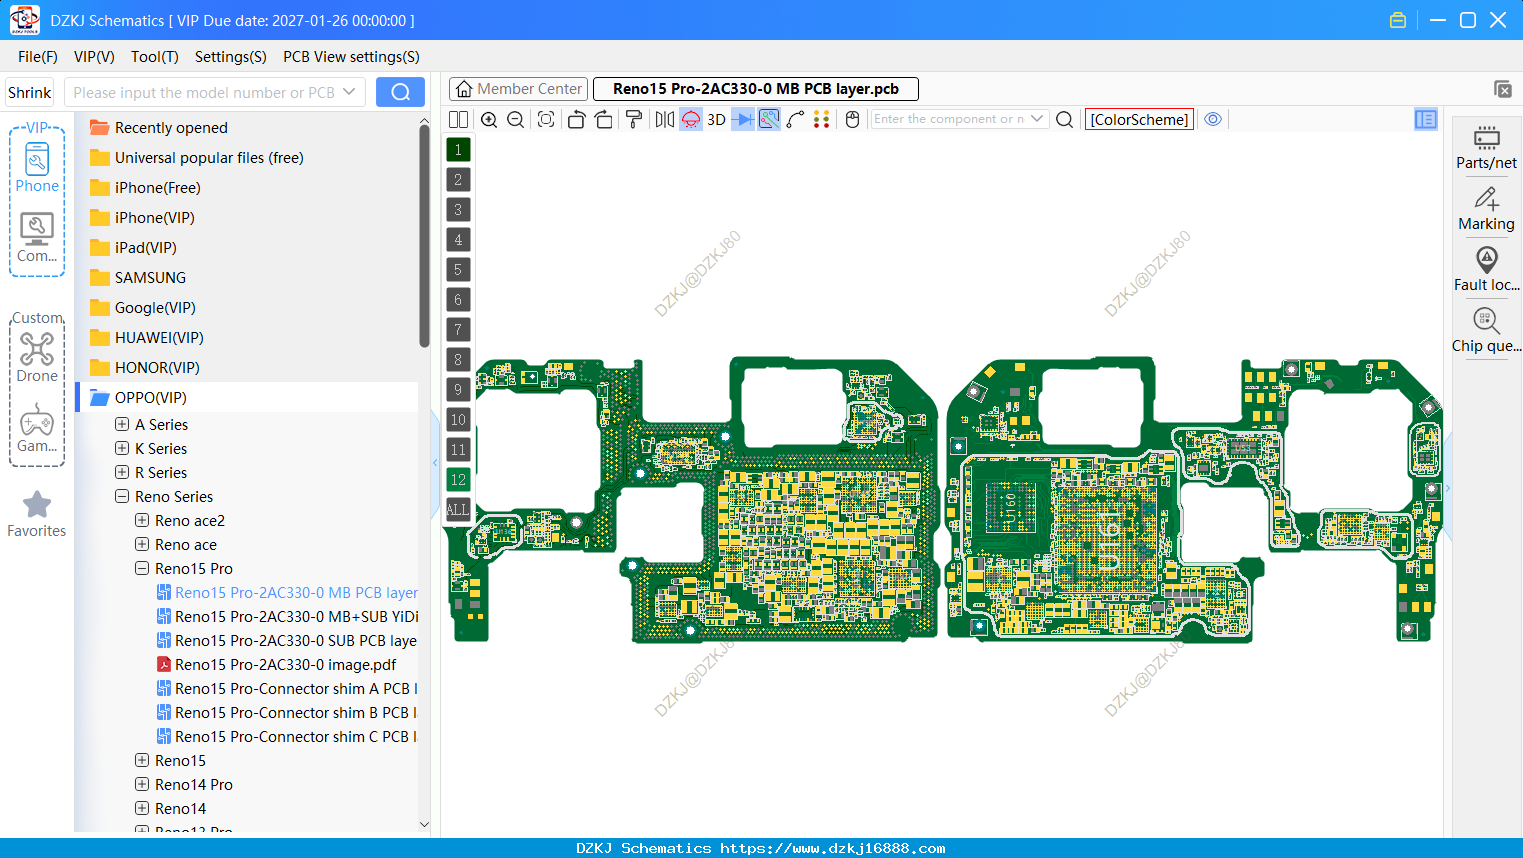
Task: Open the Parts/net panel
Action: (x=1486, y=148)
